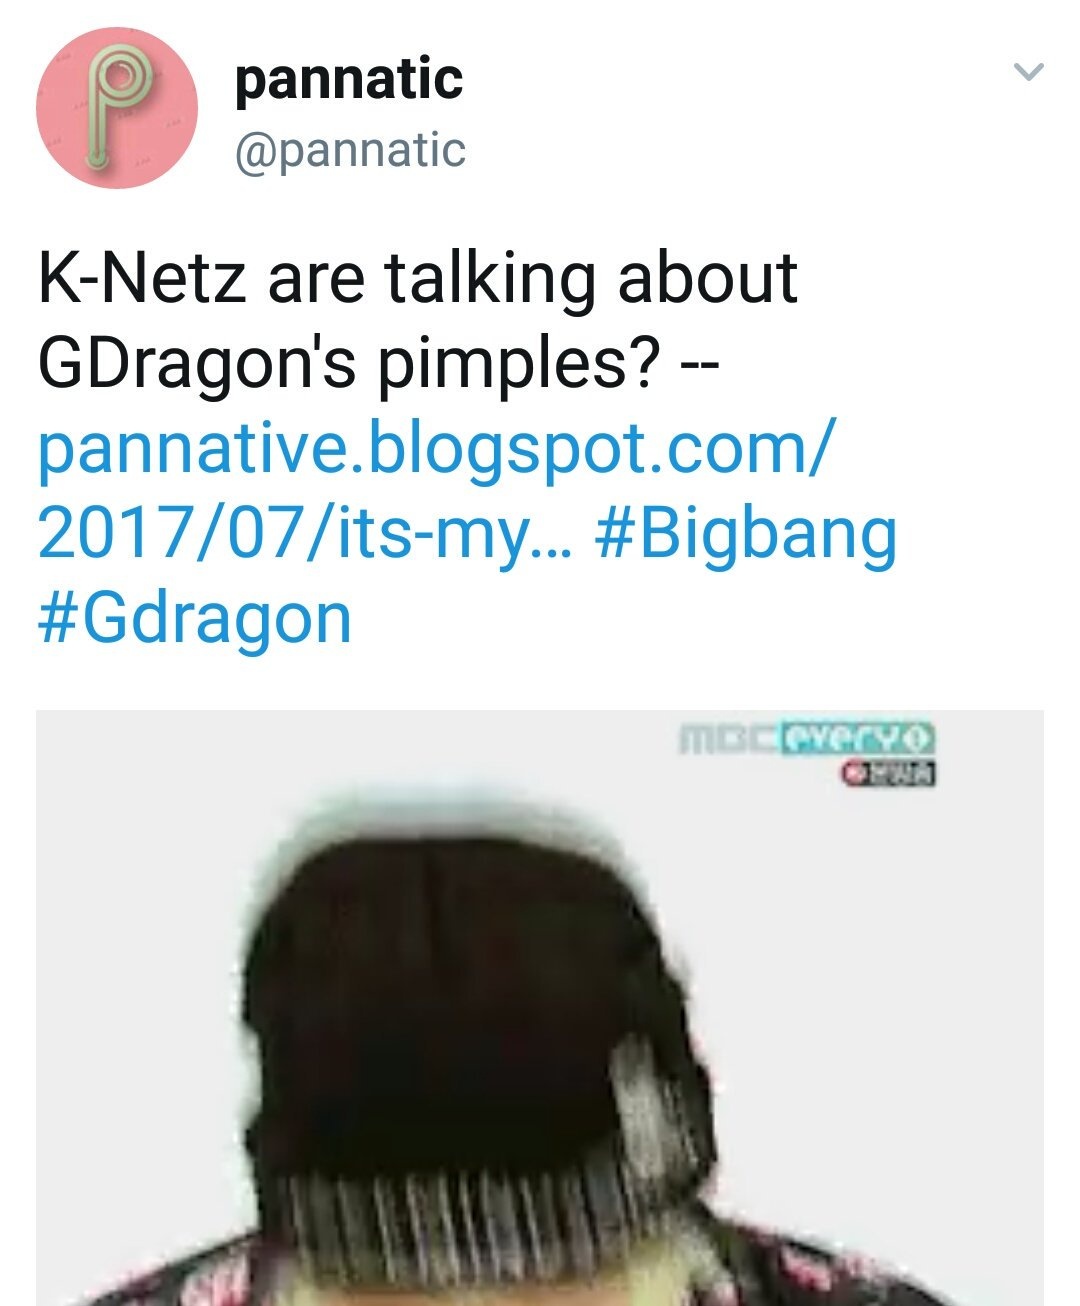The width and height of the screenshot is (1080, 1306).
Task: Open the attached tweet image
Action: click(540, 1008)
